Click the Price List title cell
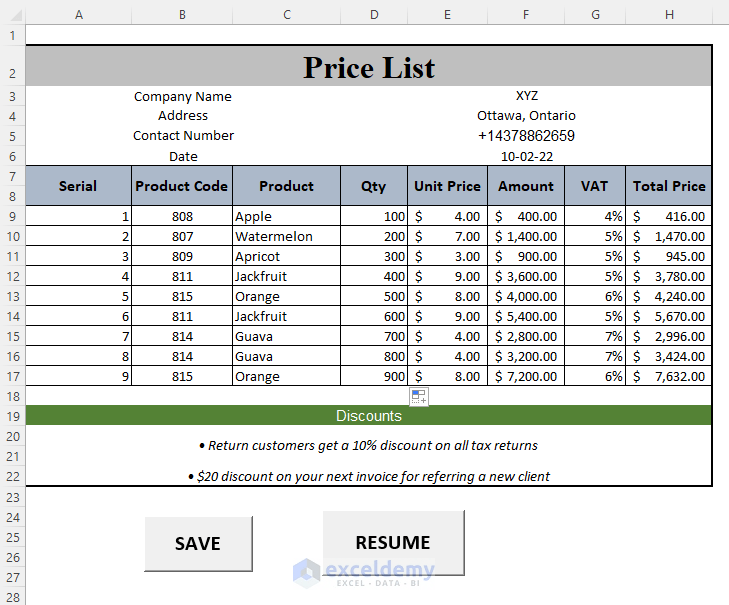Viewport: 729px width, 605px height. click(369, 66)
